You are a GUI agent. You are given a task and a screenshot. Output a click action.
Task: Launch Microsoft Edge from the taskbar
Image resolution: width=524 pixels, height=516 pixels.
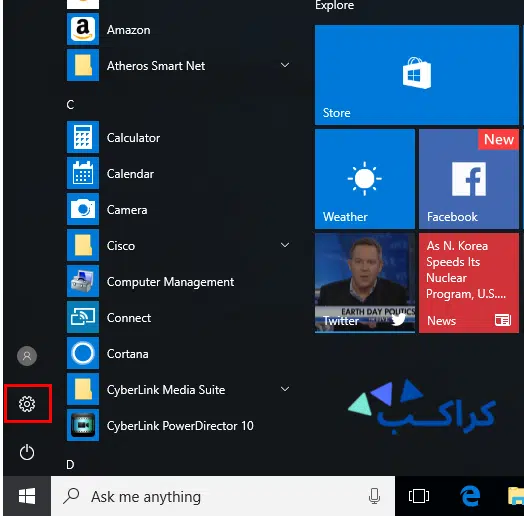(x=470, y=496)
